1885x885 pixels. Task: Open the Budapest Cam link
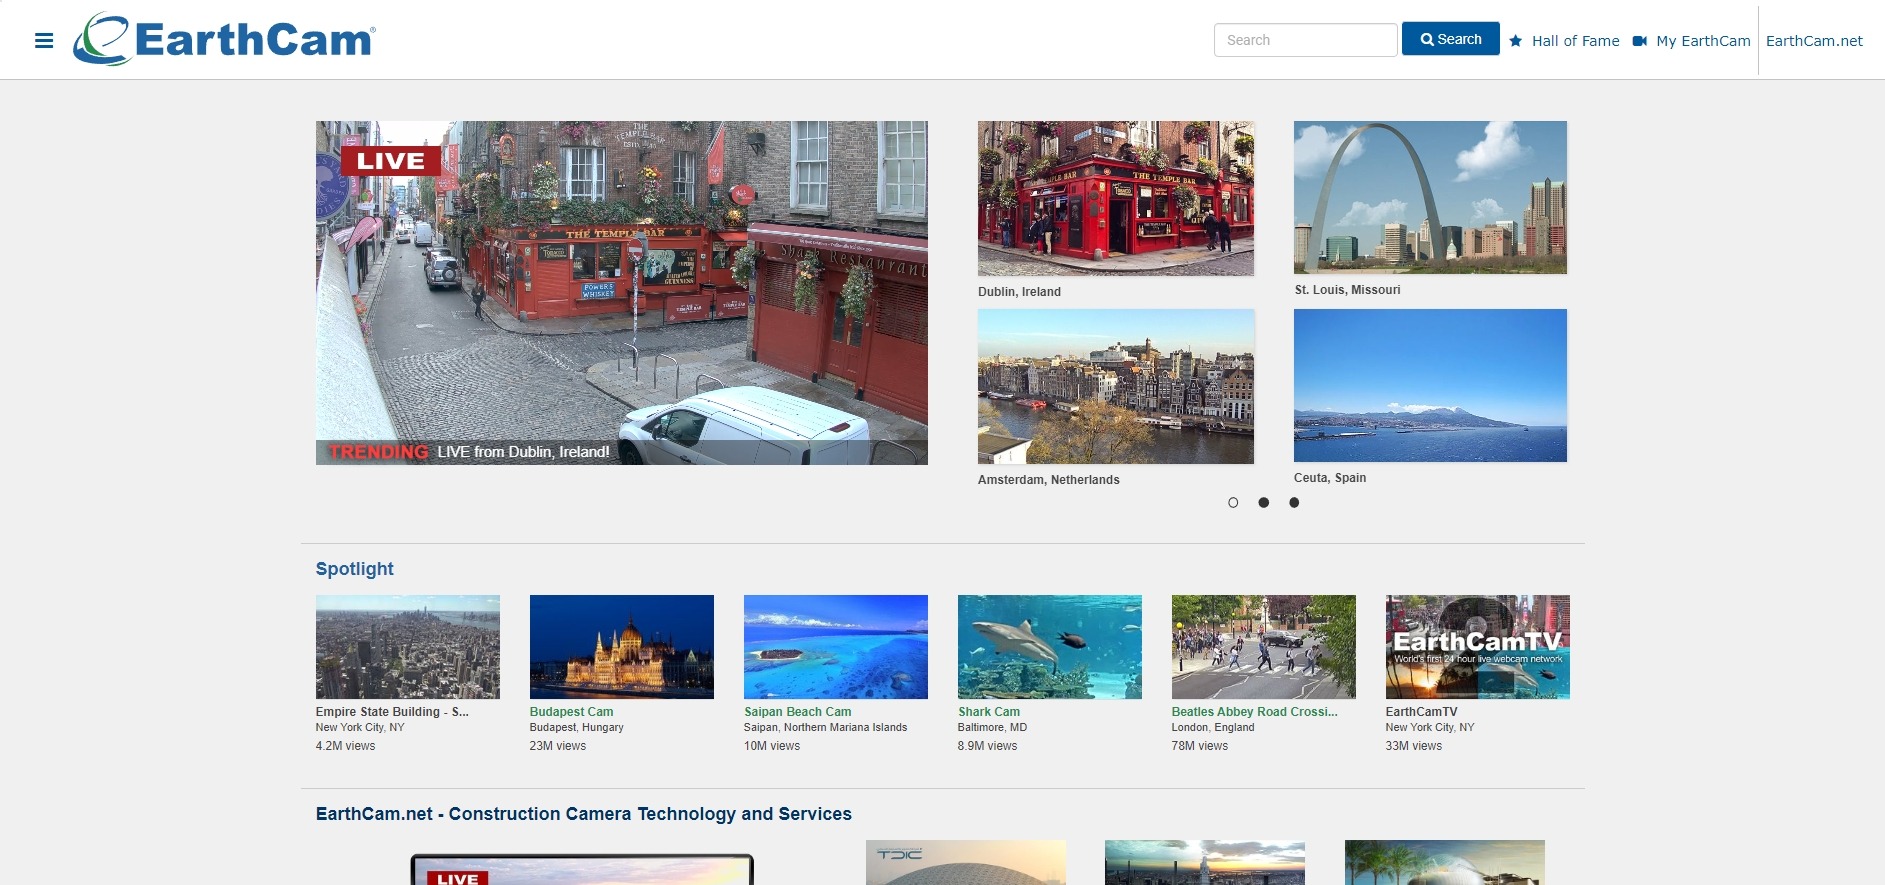click(x=571, y=712)
